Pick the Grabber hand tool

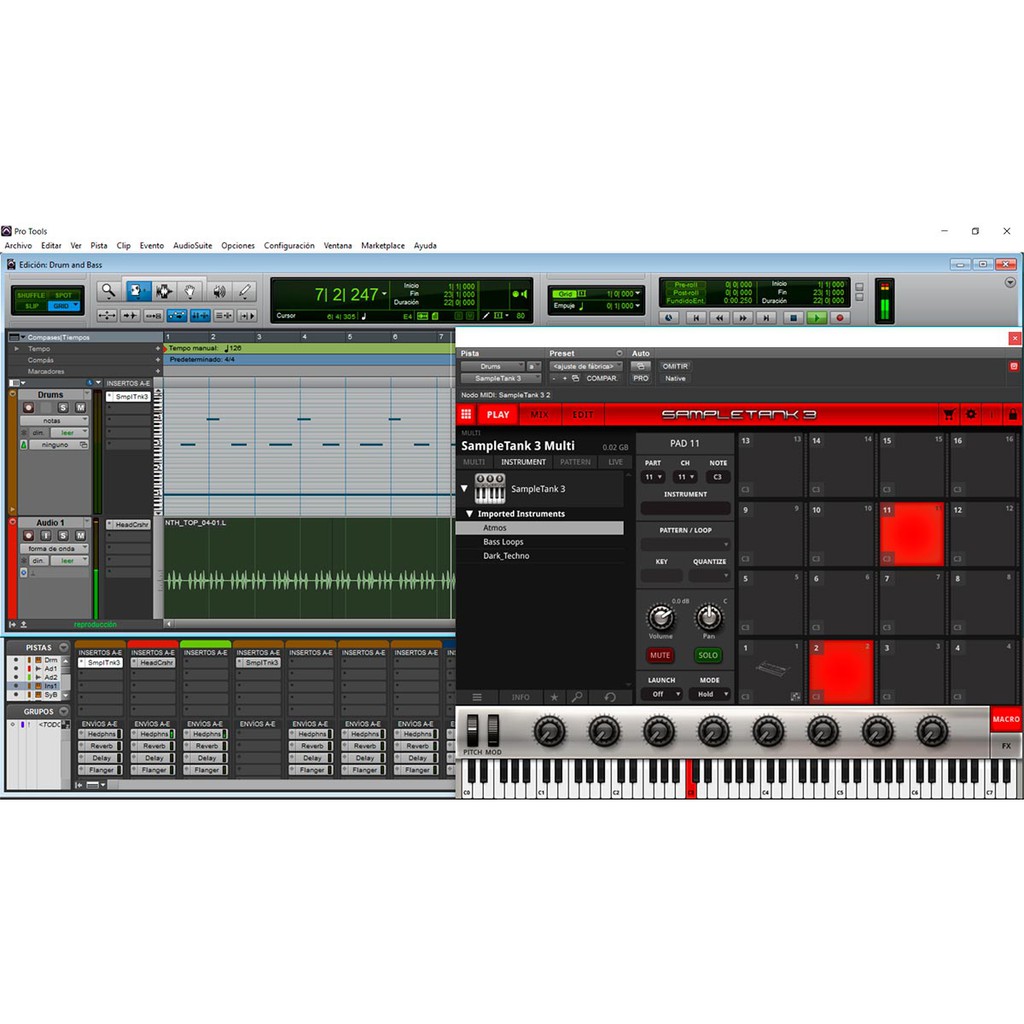tap(190, 291)
